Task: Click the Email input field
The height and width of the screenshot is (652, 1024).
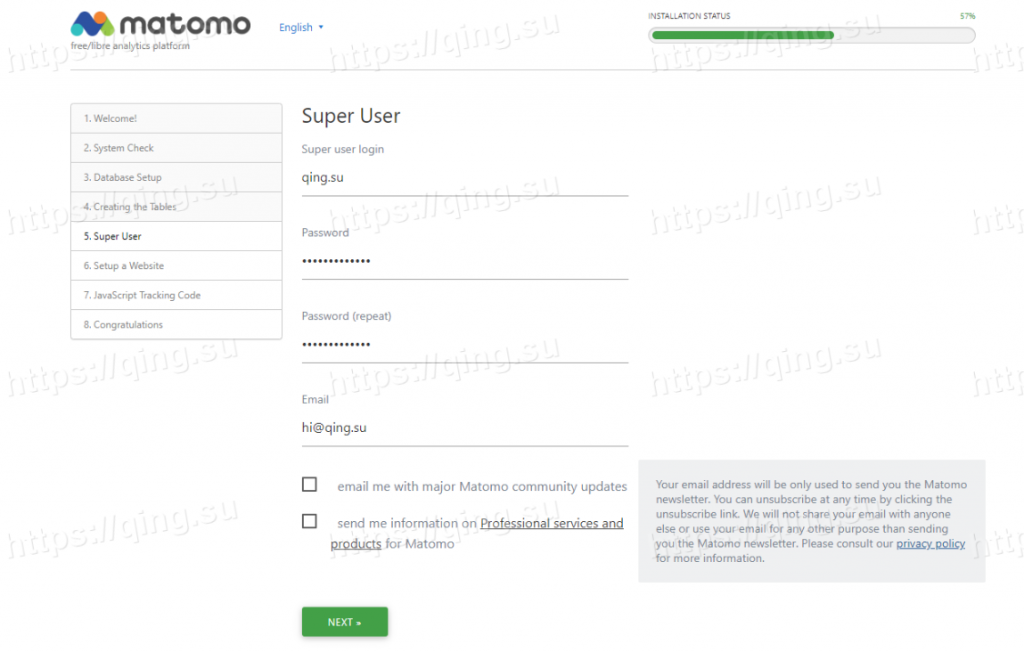Action: [464, 428]
